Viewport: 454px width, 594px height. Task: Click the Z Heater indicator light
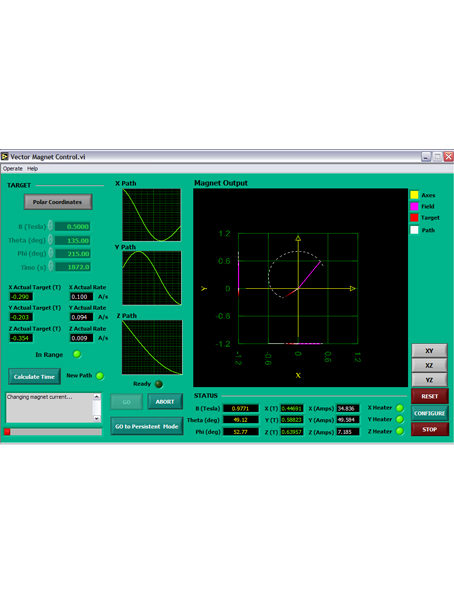tap(399, 431)
